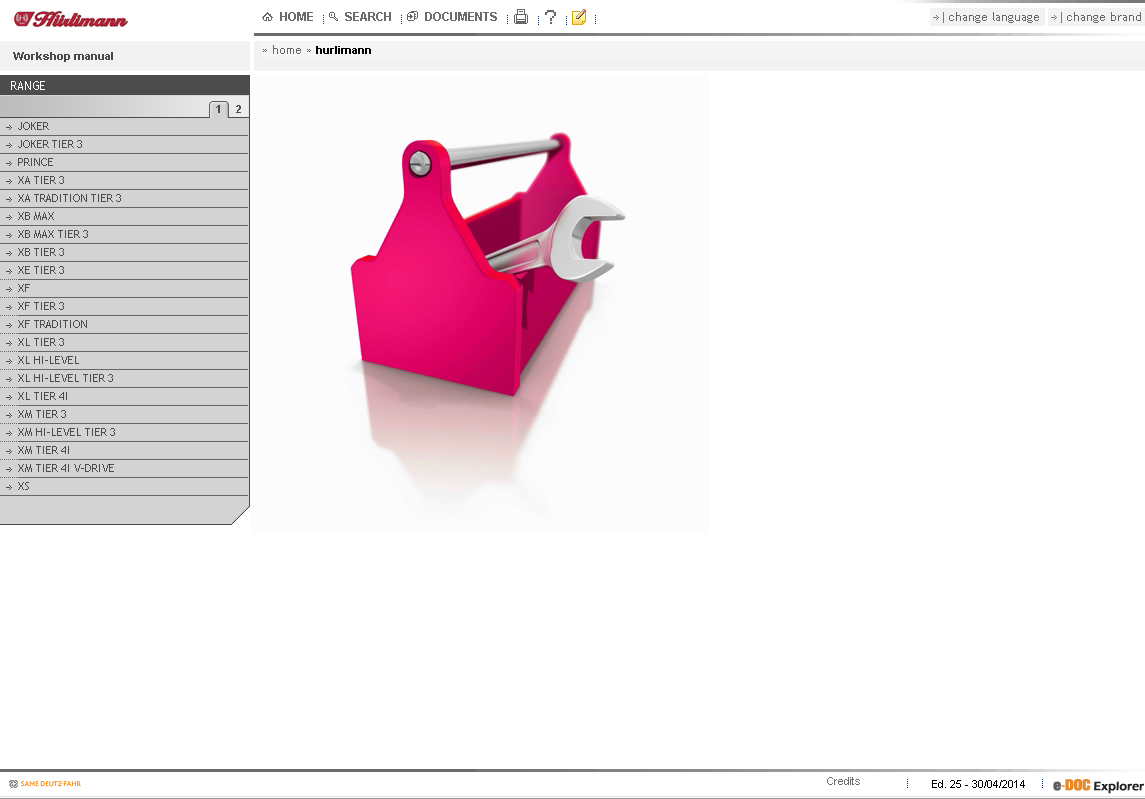Select the XM TIER 4I V-DRIVE range
The width and height of the screenshot is (1145, 799).
[x=124, y=469]
